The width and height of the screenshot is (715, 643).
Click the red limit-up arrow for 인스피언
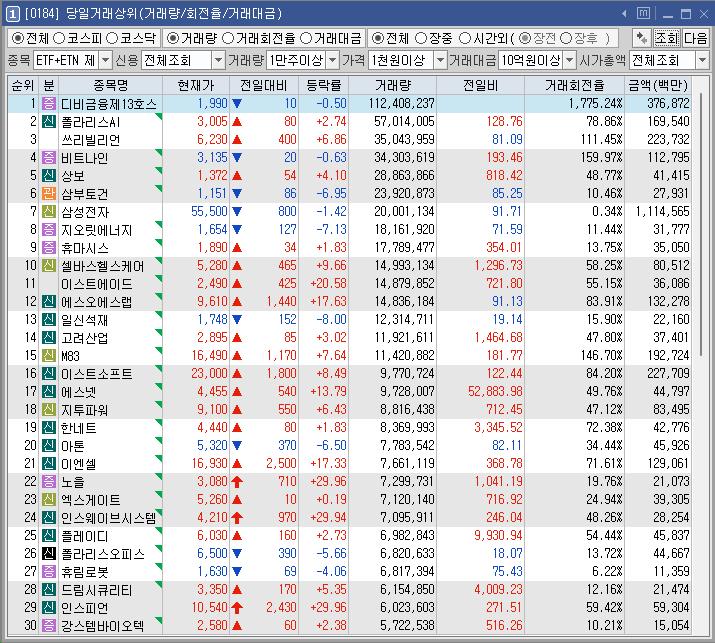pos(237,607)
